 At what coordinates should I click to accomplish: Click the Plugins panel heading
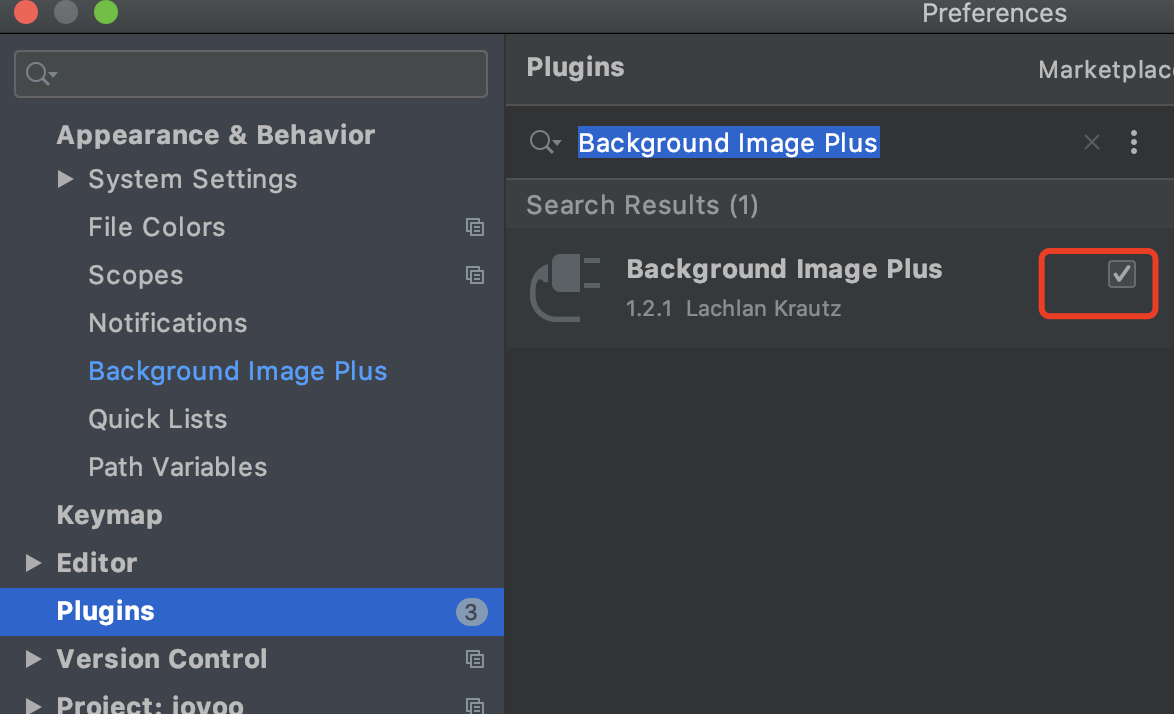pyautogui.click(x=575, y=67)
